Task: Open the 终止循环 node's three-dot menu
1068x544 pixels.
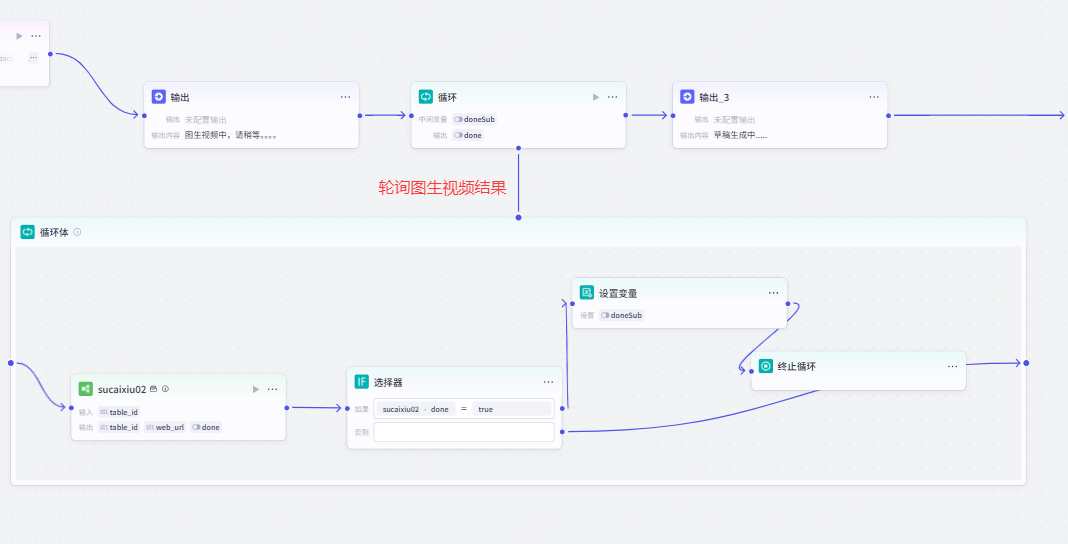Action: click(x=952, y=367)
